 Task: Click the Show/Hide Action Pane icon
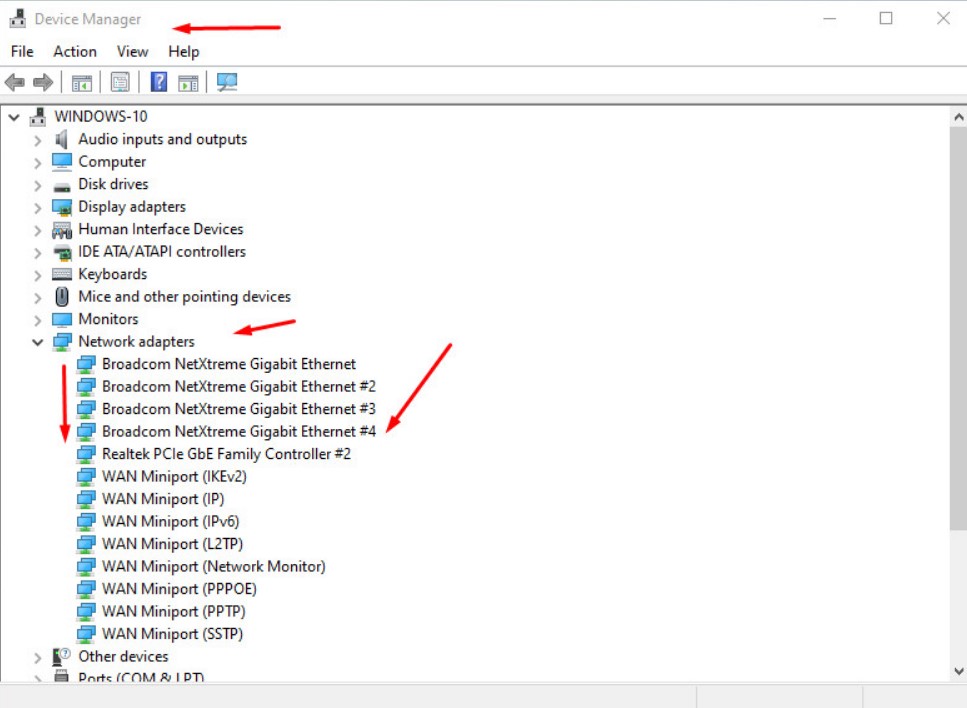point(188,82)
